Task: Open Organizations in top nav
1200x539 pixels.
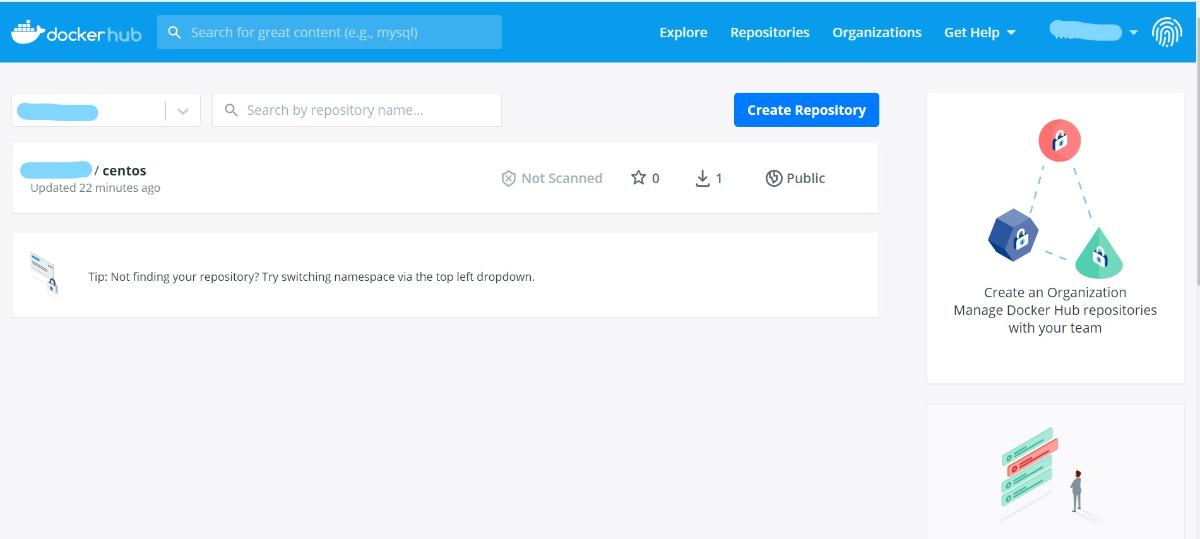Action: coord(877,32)
